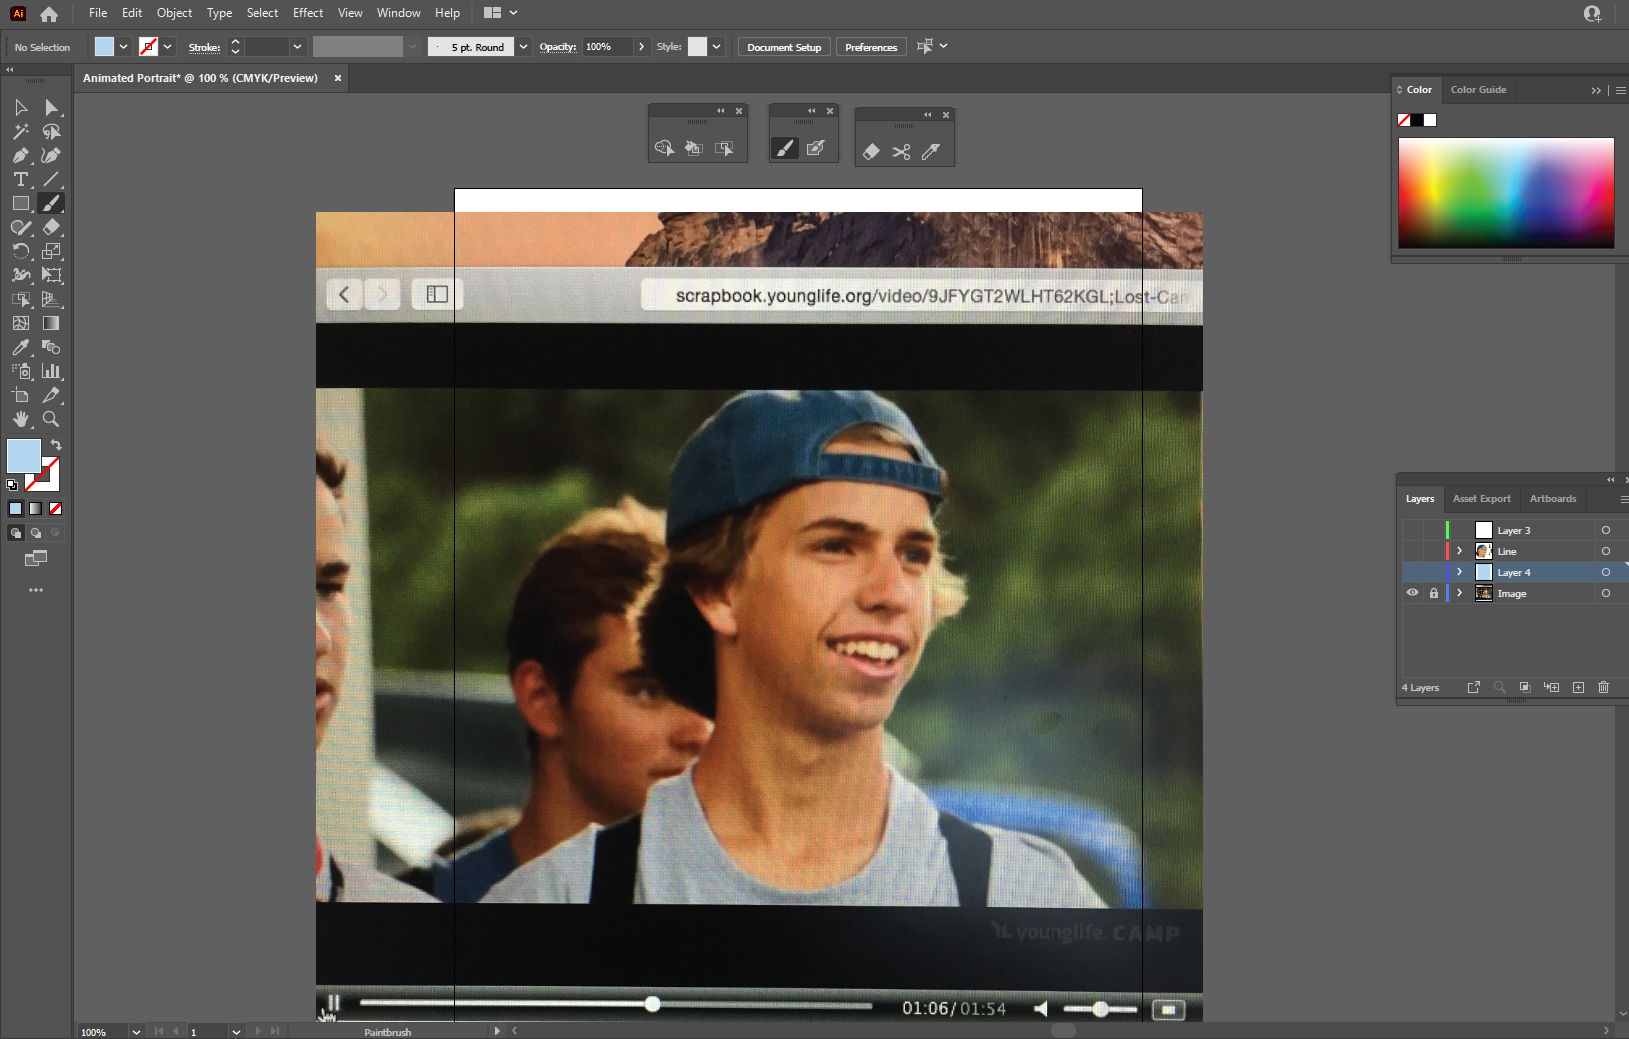
Task: Click the Create New Layer icon
Action: pyautogui.click(x=1577, y=687)
